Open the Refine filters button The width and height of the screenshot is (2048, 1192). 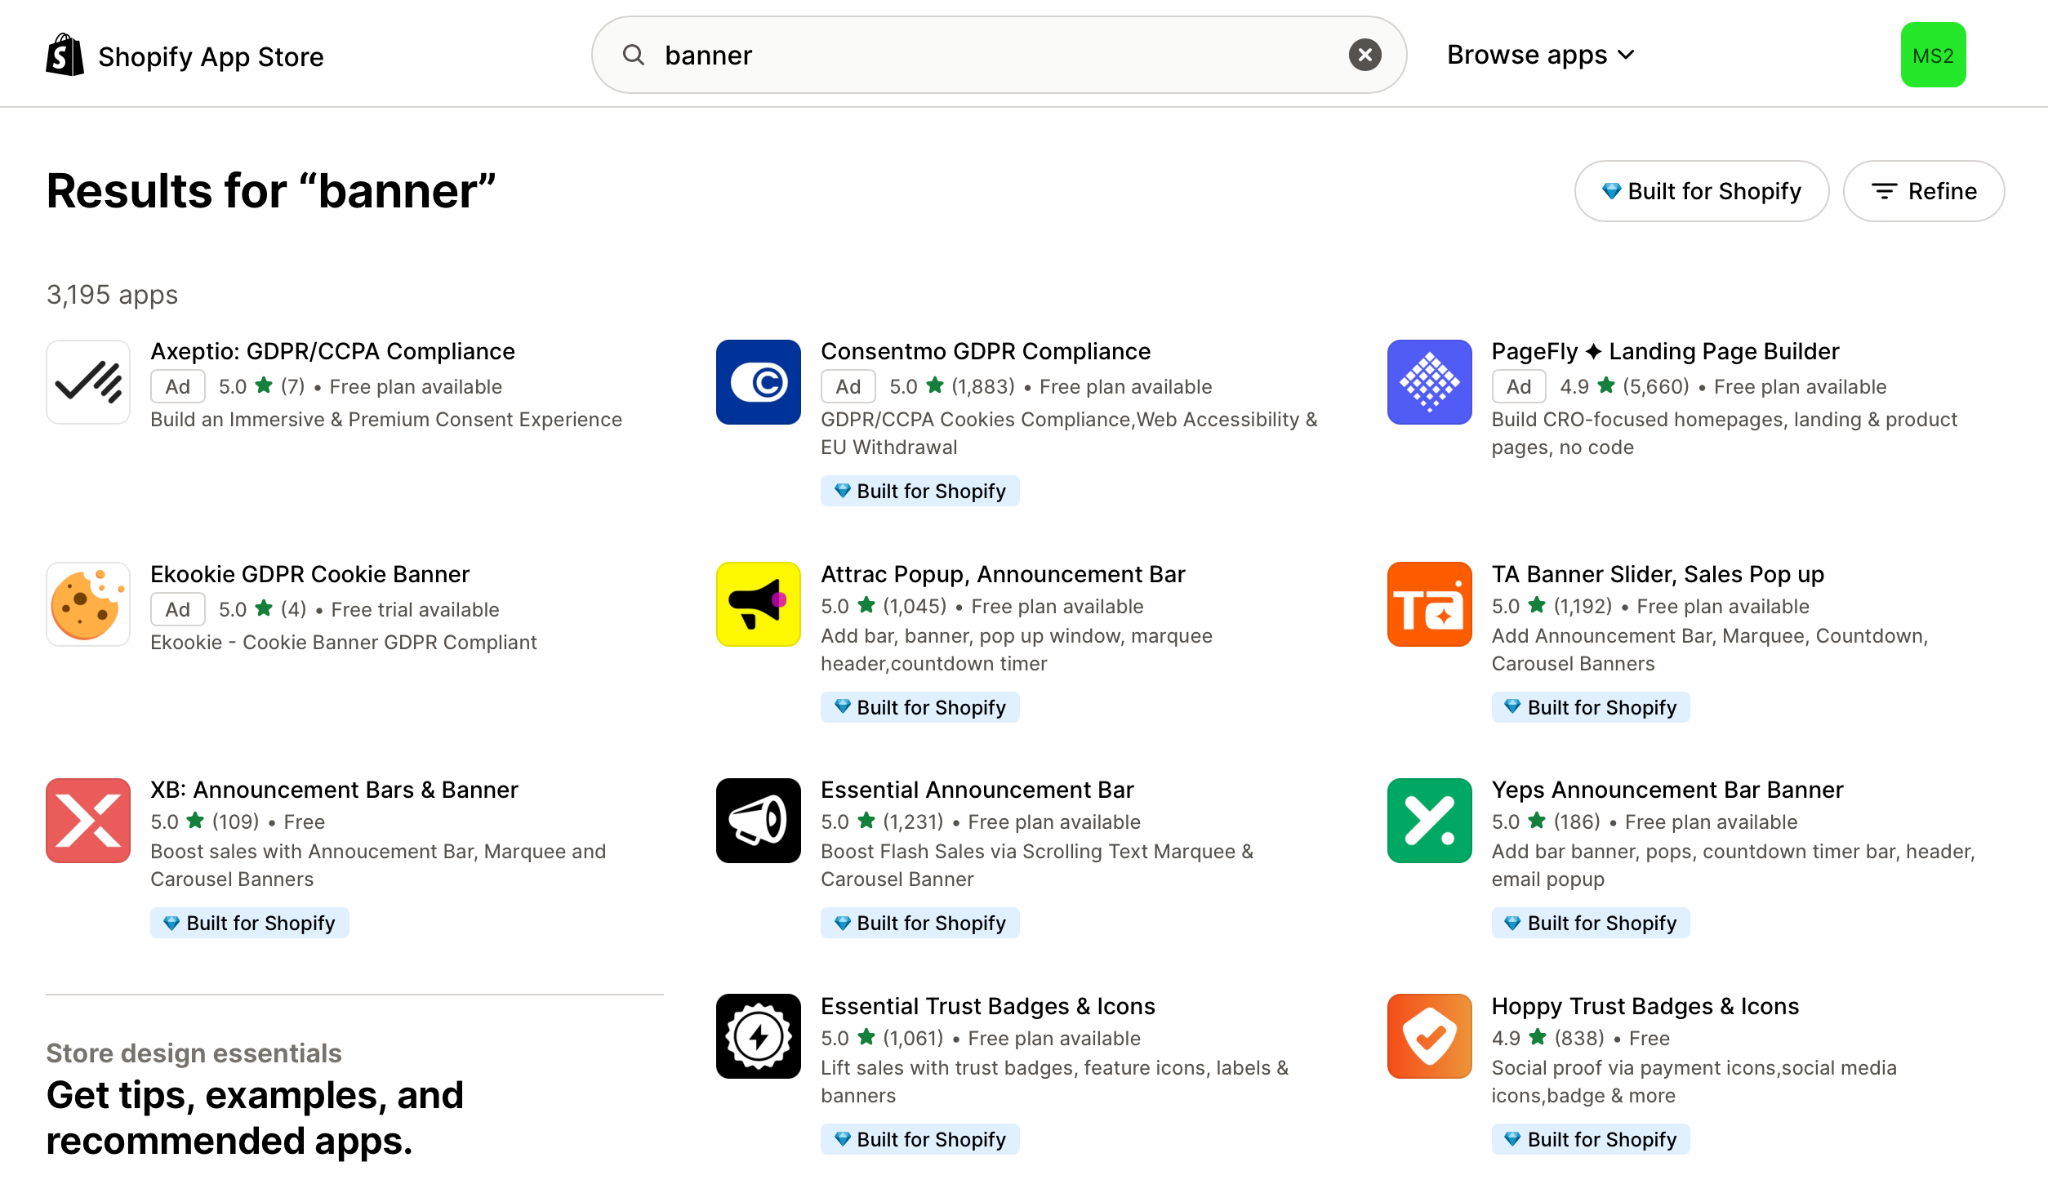point(1923,191)
